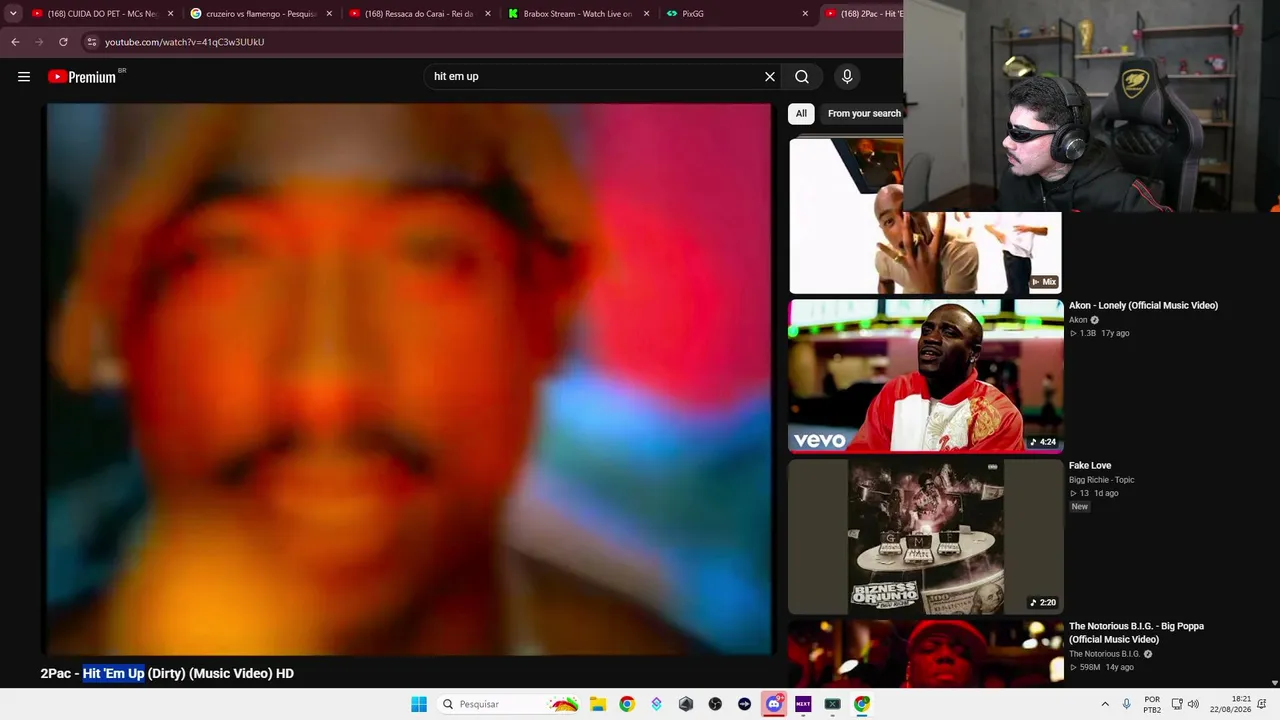This screenshot has height=720, width=1280.
Task: Close the Brabox Stream tab
Action: click(x=647, y=14)
